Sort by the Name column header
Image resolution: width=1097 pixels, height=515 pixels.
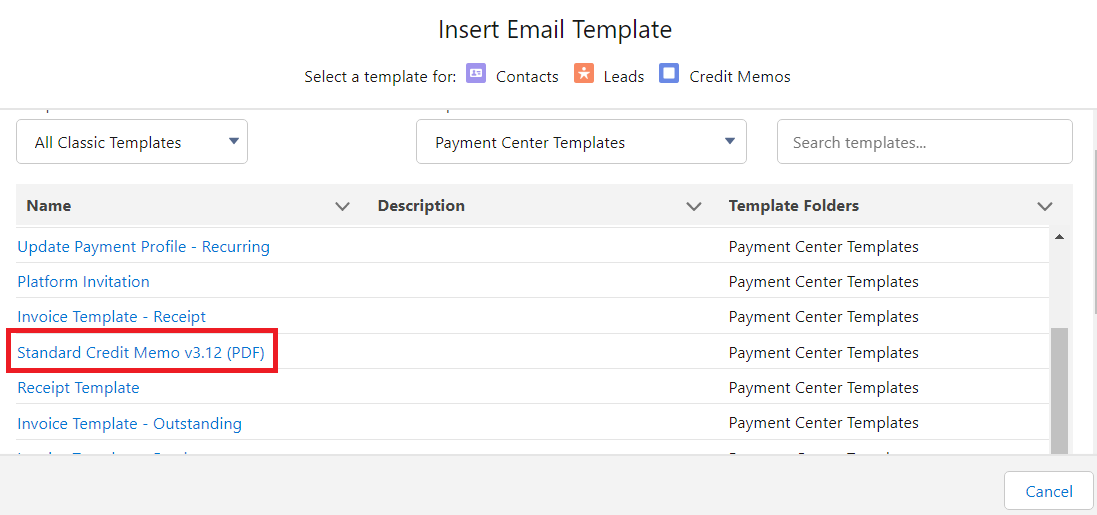[x=49, y=206]
